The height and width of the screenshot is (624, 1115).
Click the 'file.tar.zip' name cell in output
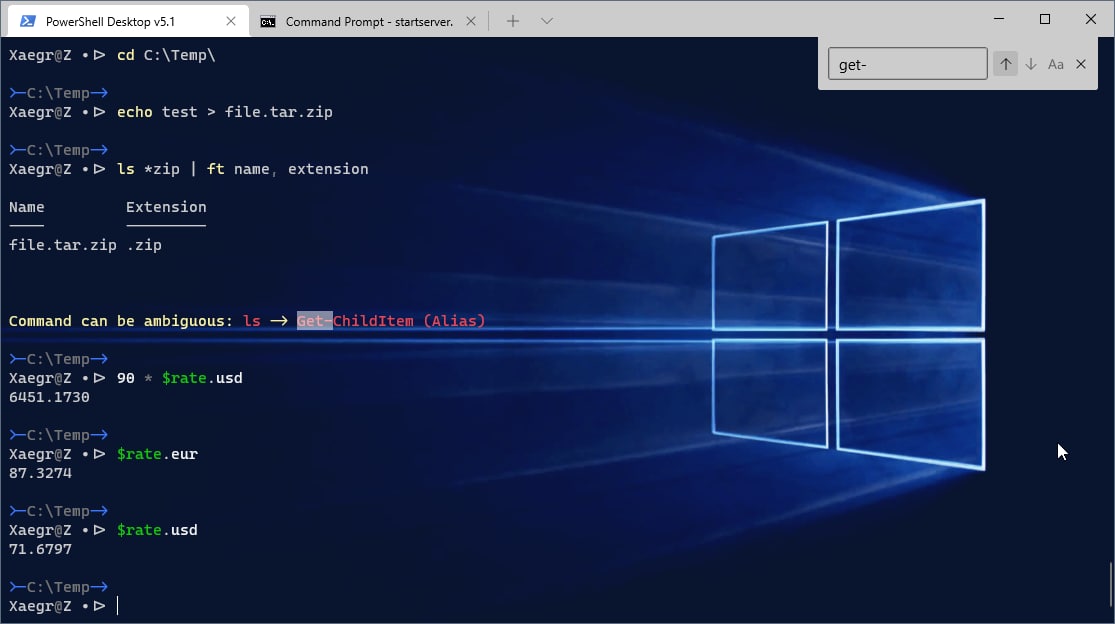pos(63,244)
